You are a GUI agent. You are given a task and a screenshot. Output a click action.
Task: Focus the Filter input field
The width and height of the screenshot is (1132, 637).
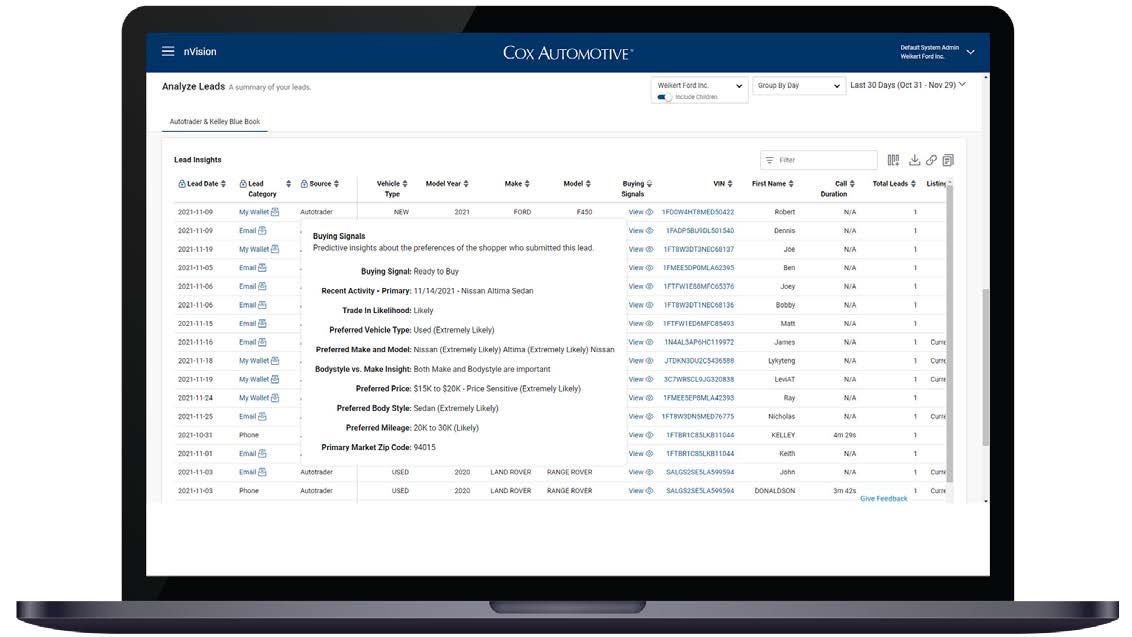pos(819,160)
